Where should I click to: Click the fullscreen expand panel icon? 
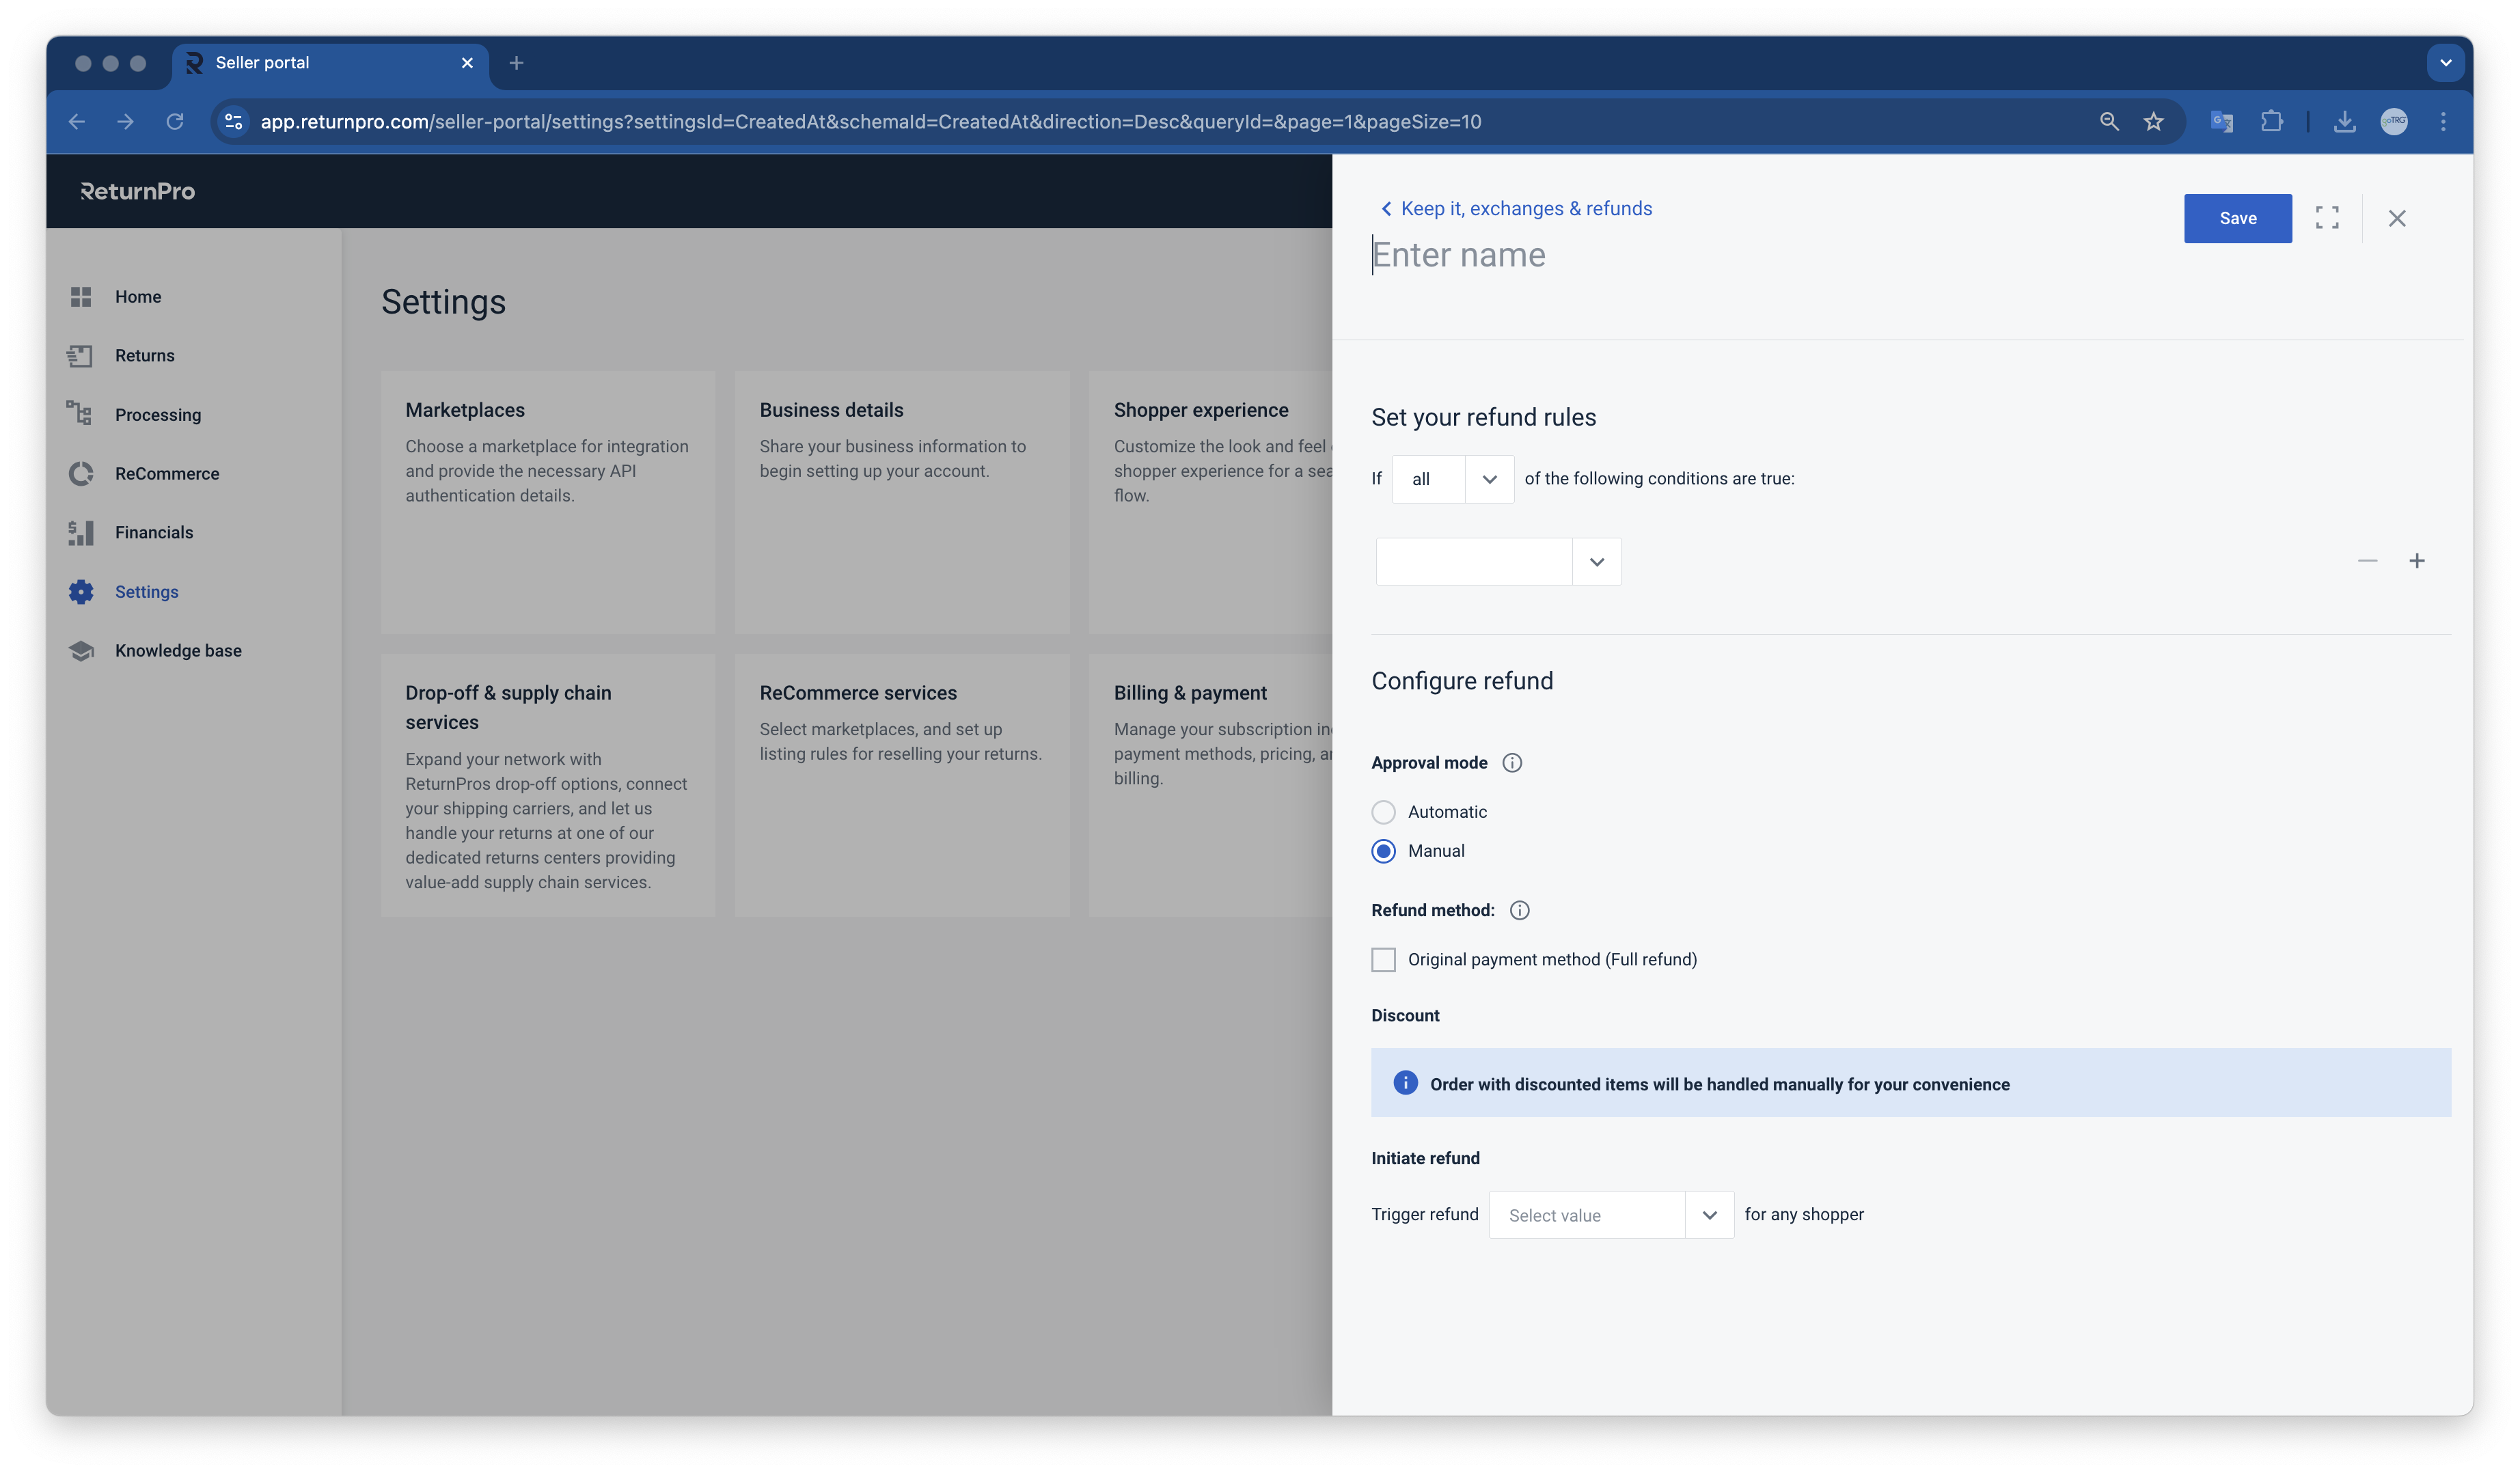(2326, 218)
